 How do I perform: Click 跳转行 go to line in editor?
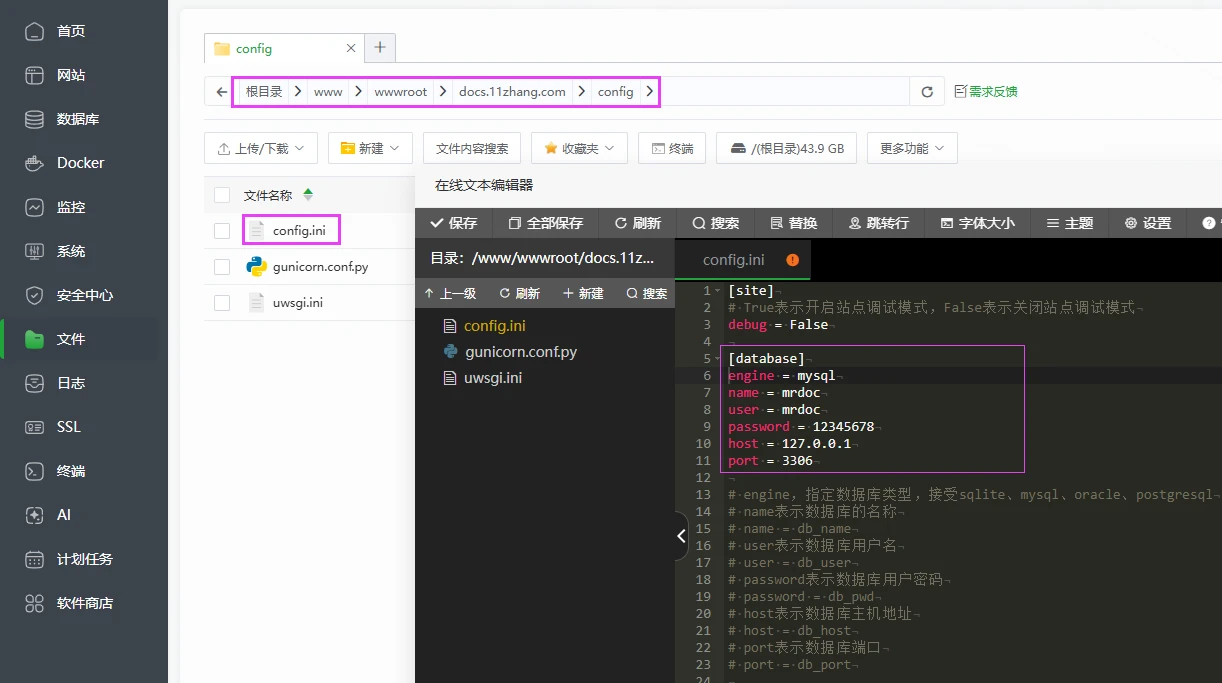(x=878, y=223)
